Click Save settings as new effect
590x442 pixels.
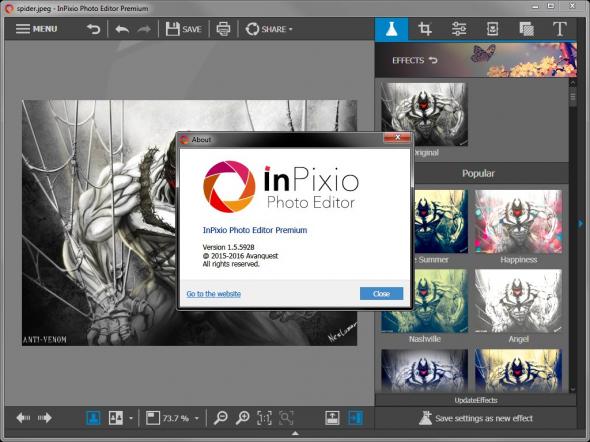[476, 418]
